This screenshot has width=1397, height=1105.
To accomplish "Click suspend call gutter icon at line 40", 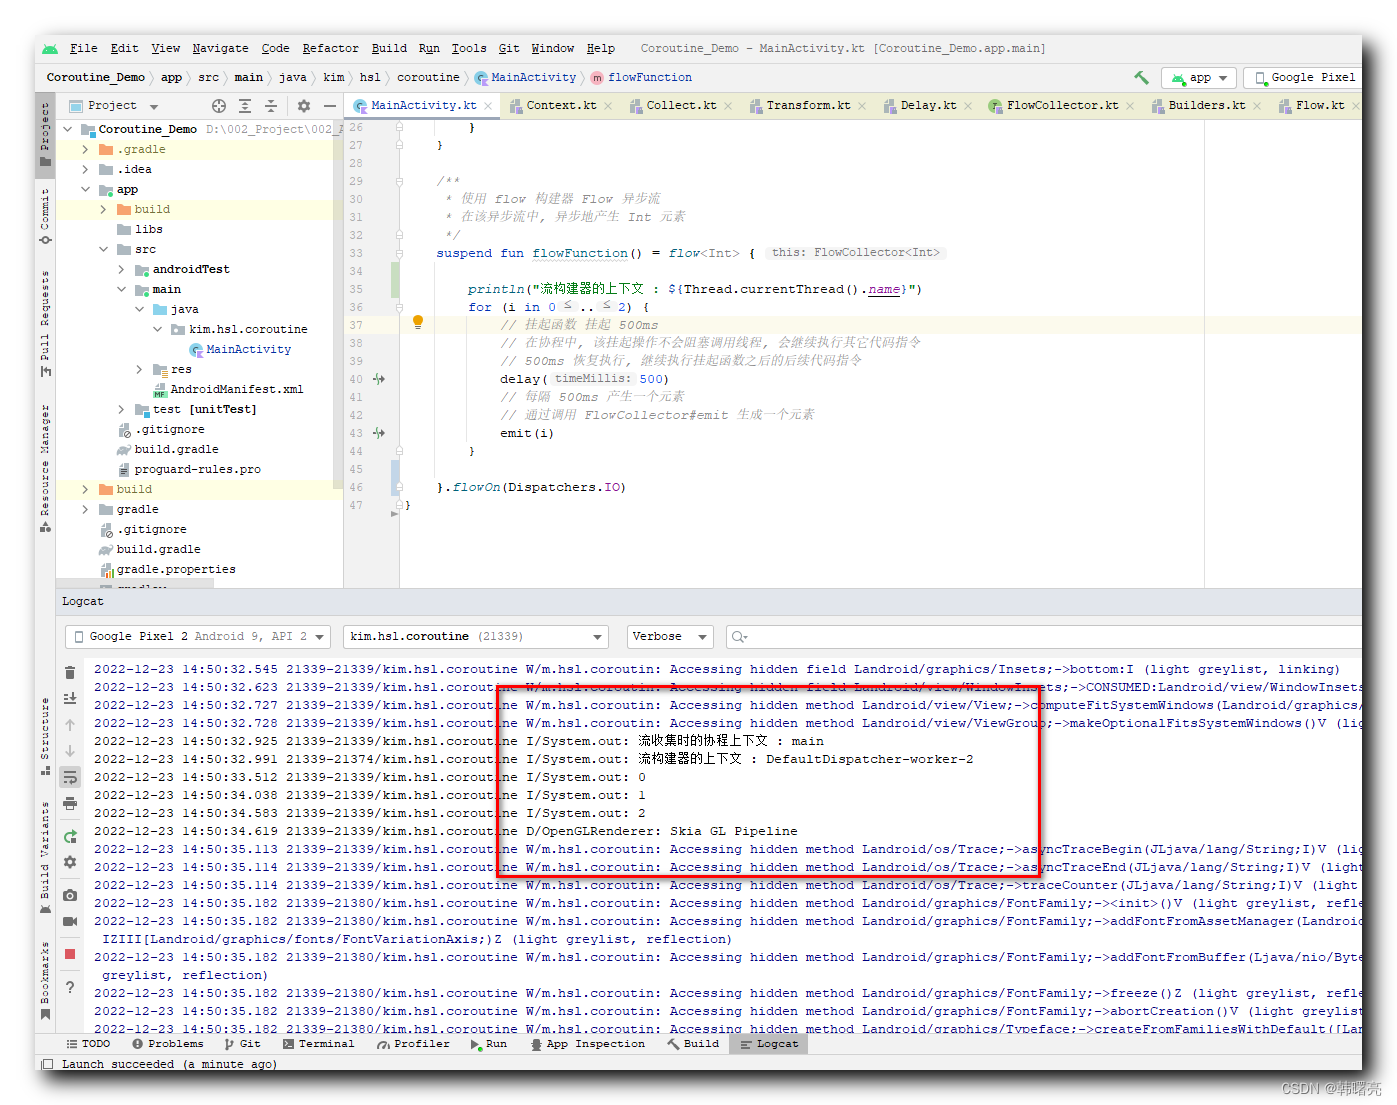I will 379,379.
